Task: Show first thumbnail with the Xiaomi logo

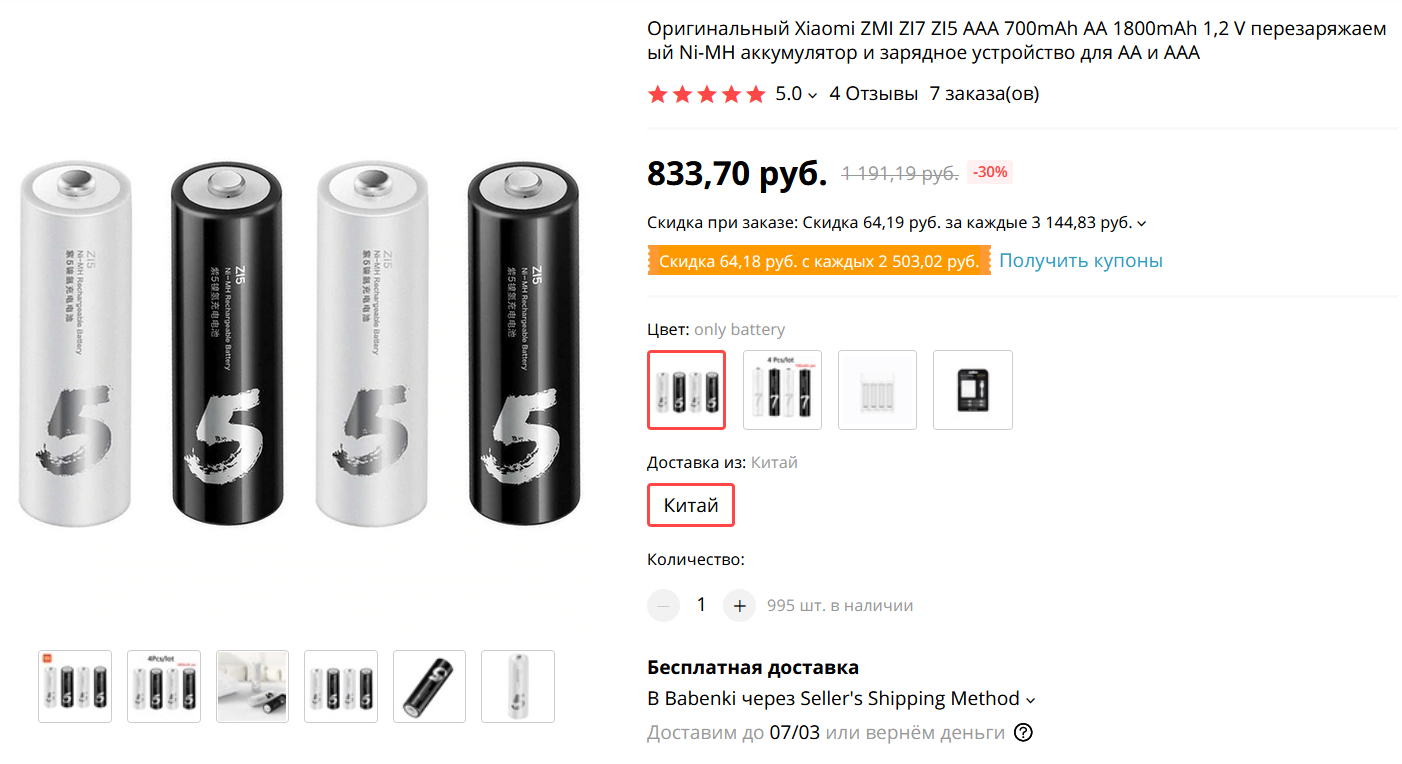Action: (x=75, y=686)
